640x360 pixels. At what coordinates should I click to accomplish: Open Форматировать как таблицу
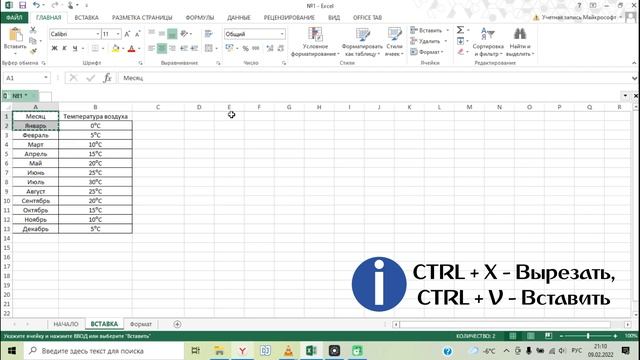(362, 42)
